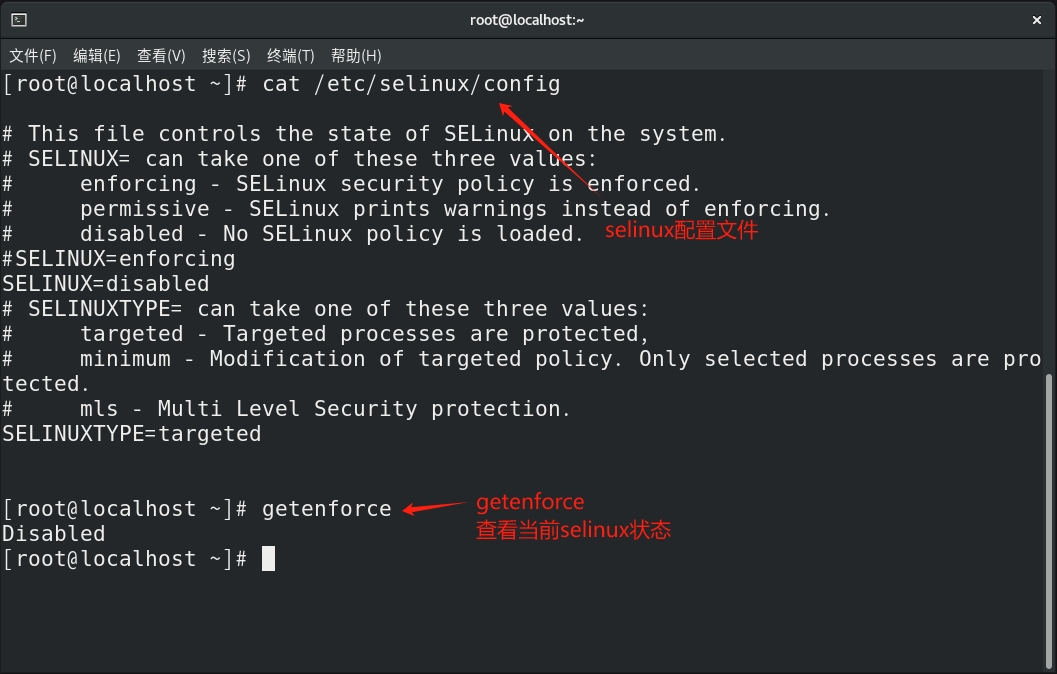Click the terminal icon in title bar

tap(19, 20)
